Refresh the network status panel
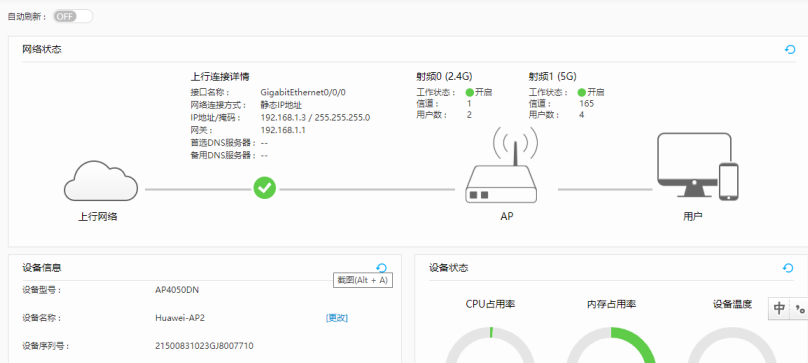The height and width of the screenshot is (363, 808). [790, 50]
